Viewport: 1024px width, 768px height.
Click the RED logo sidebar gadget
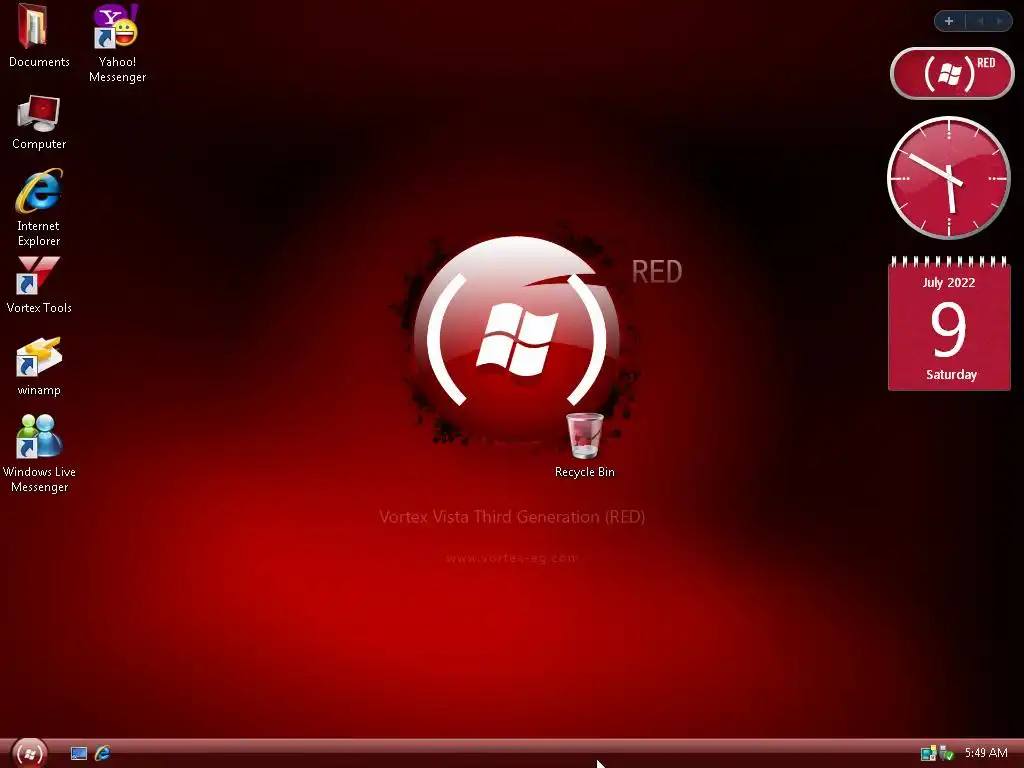pos(952,73)
